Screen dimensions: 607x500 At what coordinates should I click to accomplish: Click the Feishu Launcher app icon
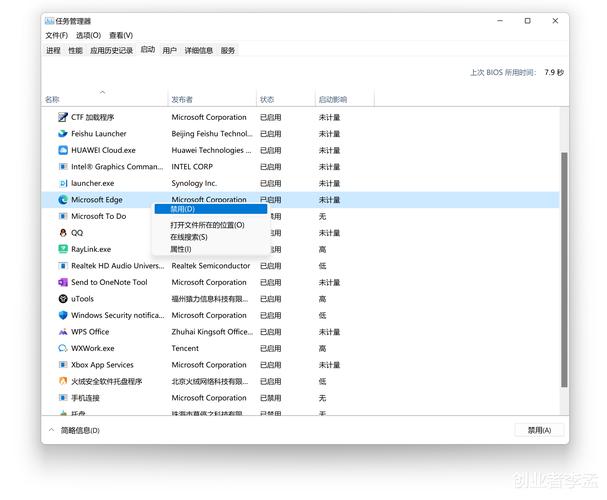(63, 133)
